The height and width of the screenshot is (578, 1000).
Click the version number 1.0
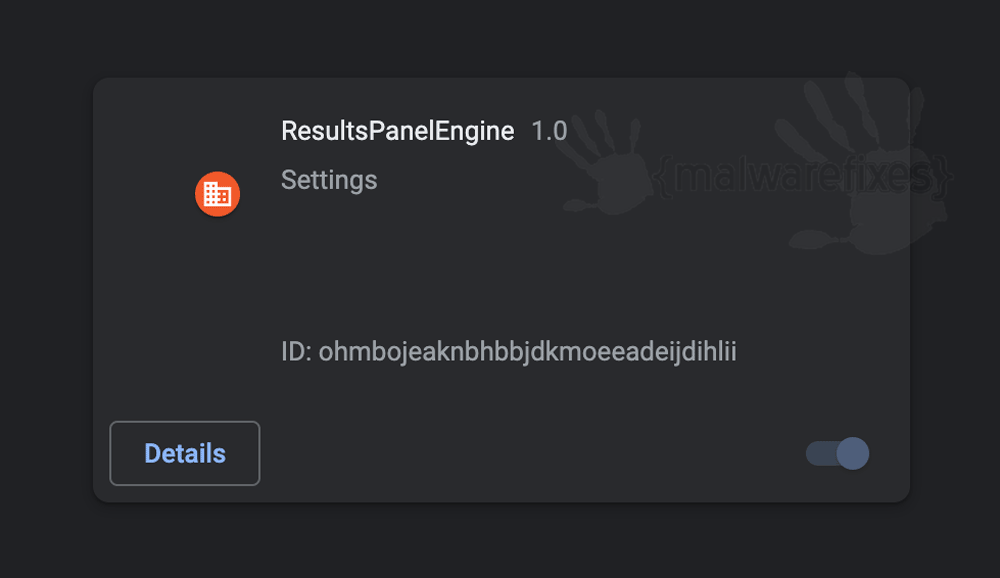549,131
